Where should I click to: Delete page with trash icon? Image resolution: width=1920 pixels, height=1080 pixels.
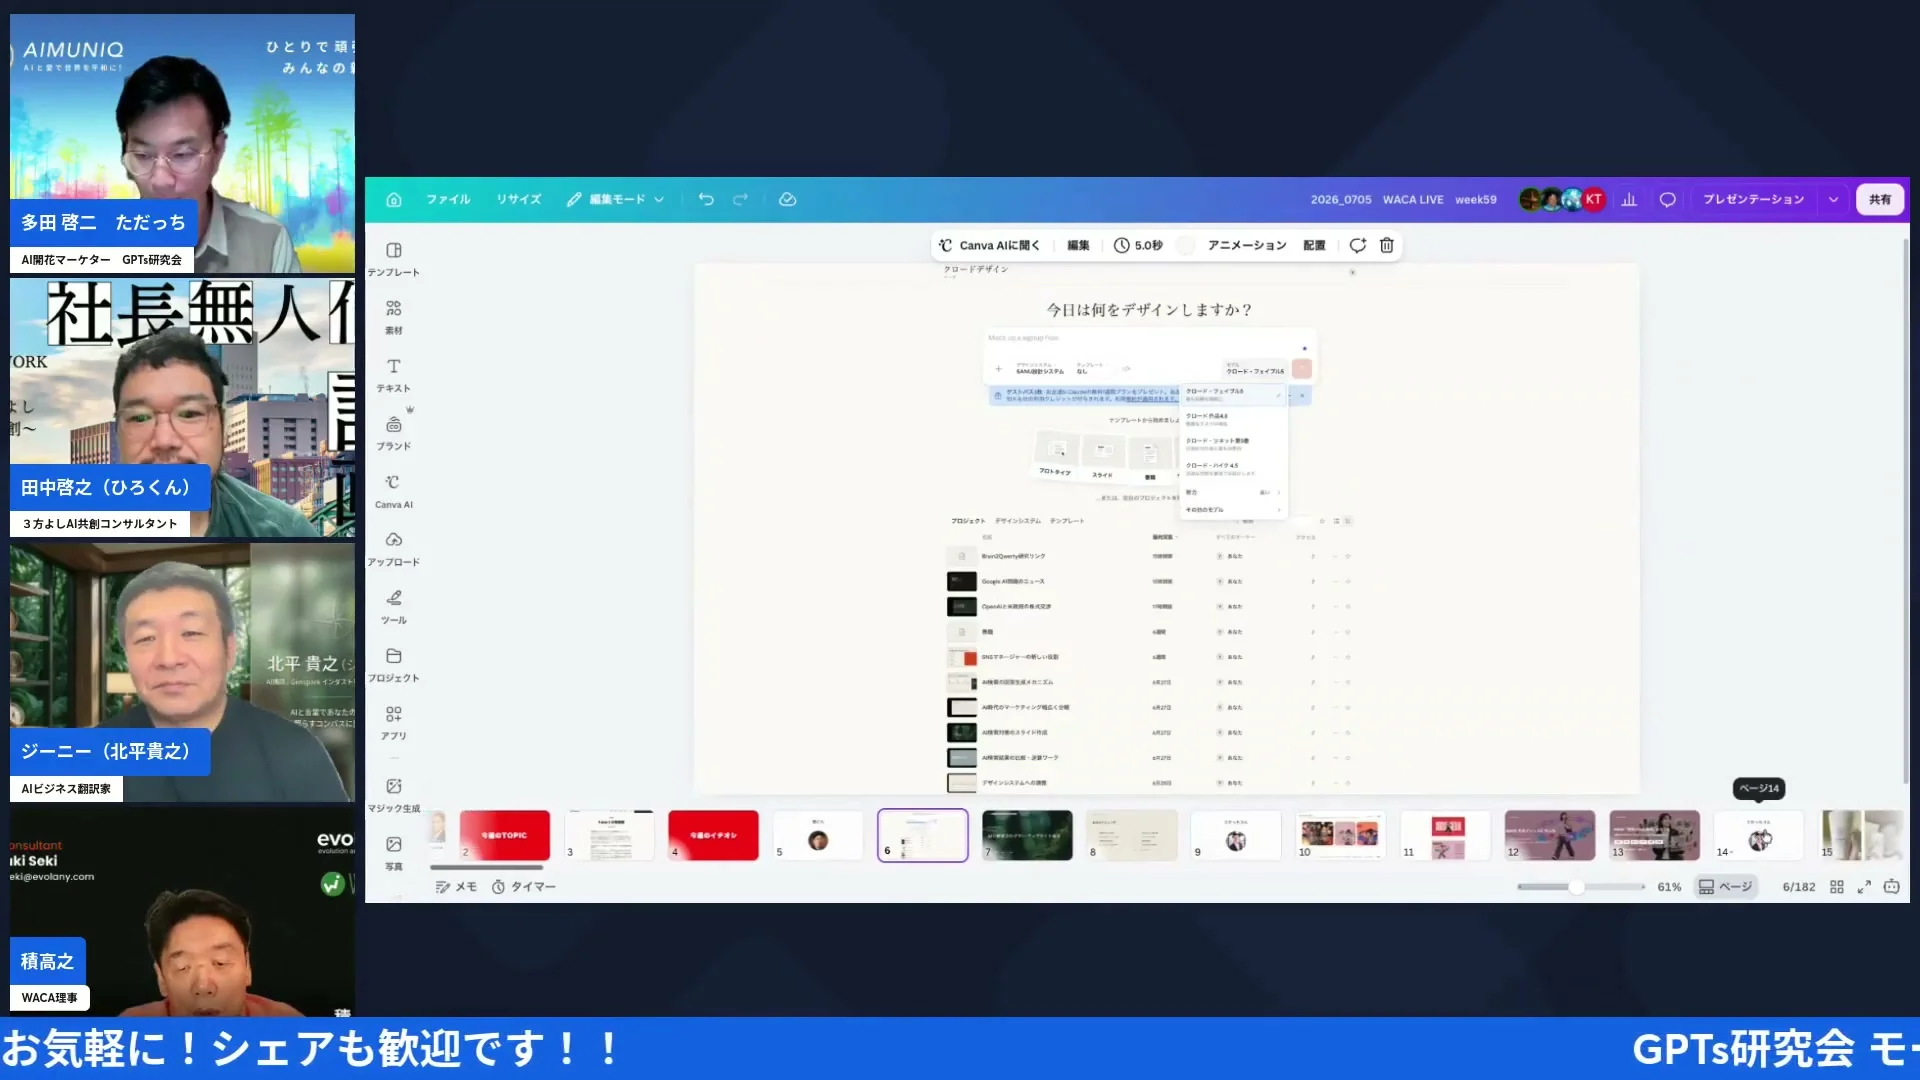click(x=1387, y=245)
